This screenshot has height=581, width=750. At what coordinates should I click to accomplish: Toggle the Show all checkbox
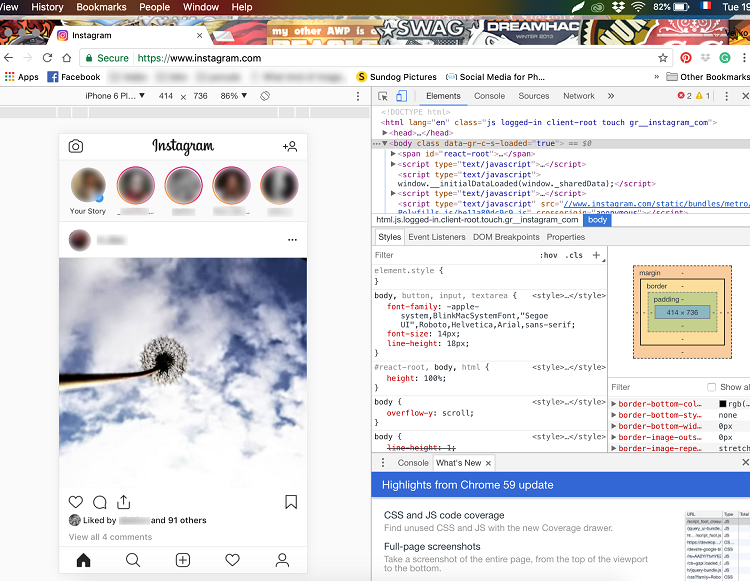point(711,387)
